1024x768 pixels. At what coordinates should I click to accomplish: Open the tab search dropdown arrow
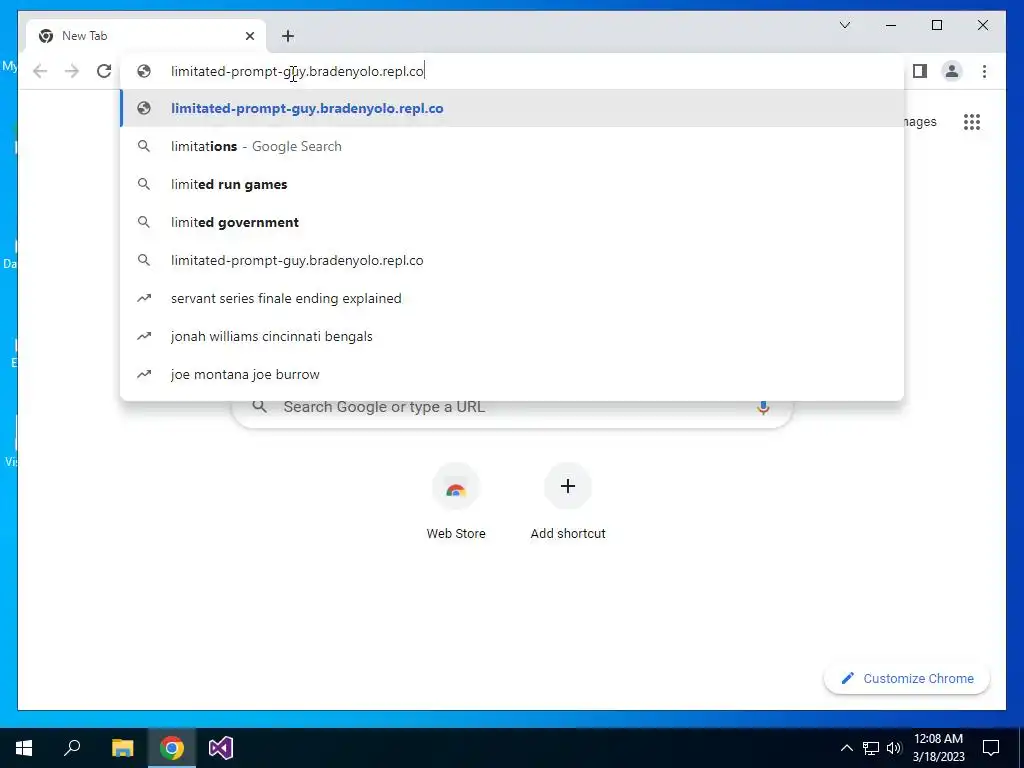coord(844,25)
